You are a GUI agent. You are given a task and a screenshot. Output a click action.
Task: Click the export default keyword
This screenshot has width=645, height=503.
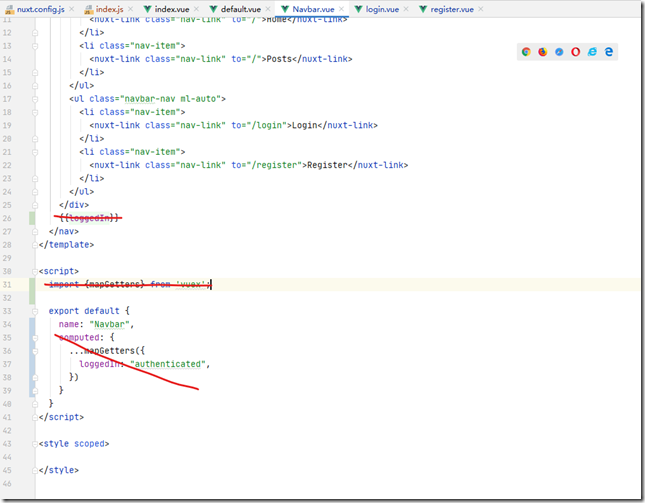[84, 311]
